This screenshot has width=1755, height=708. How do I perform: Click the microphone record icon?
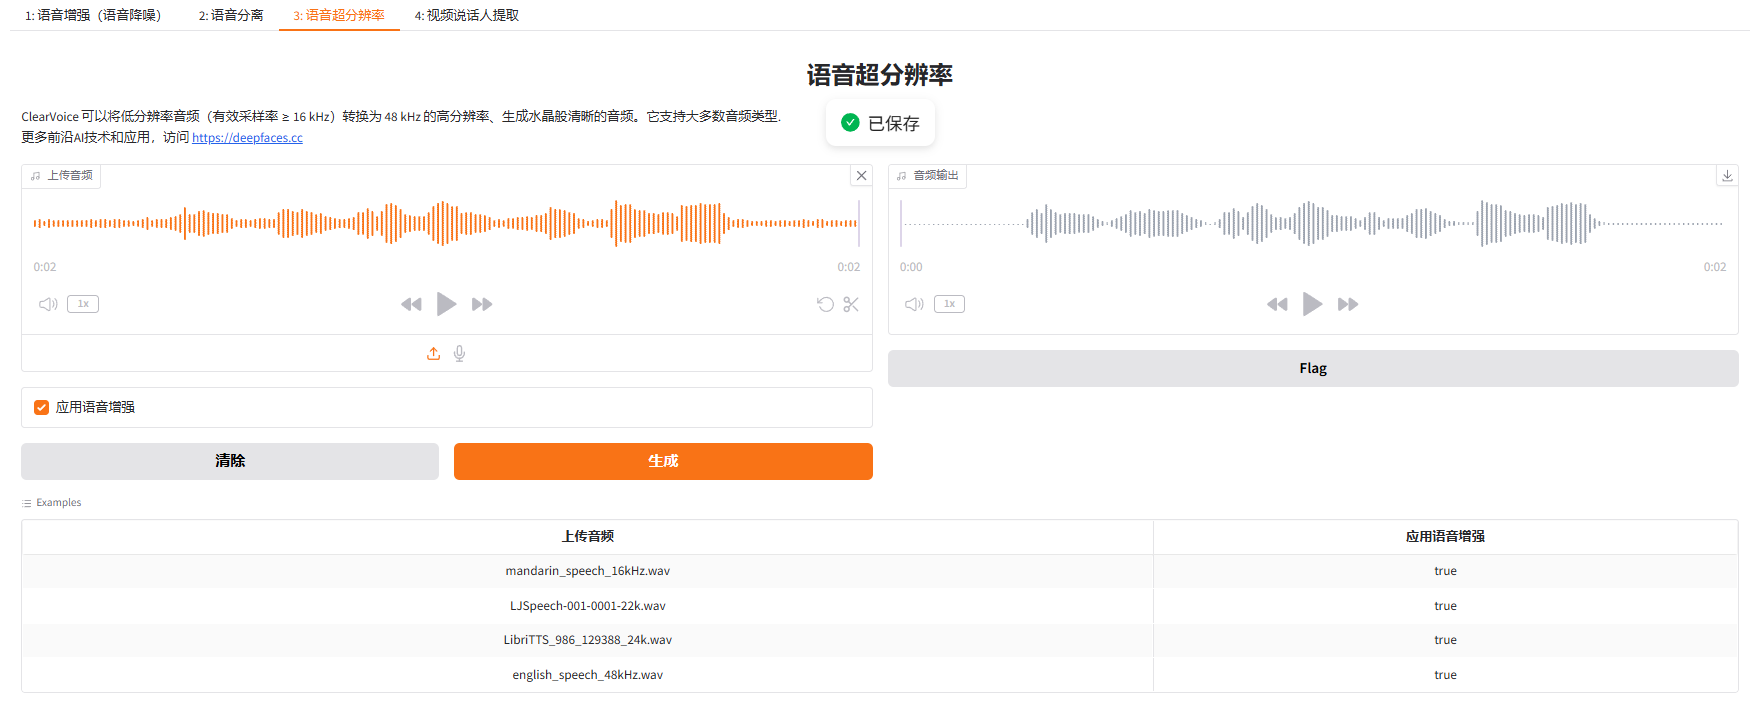(x=459, y=353)
